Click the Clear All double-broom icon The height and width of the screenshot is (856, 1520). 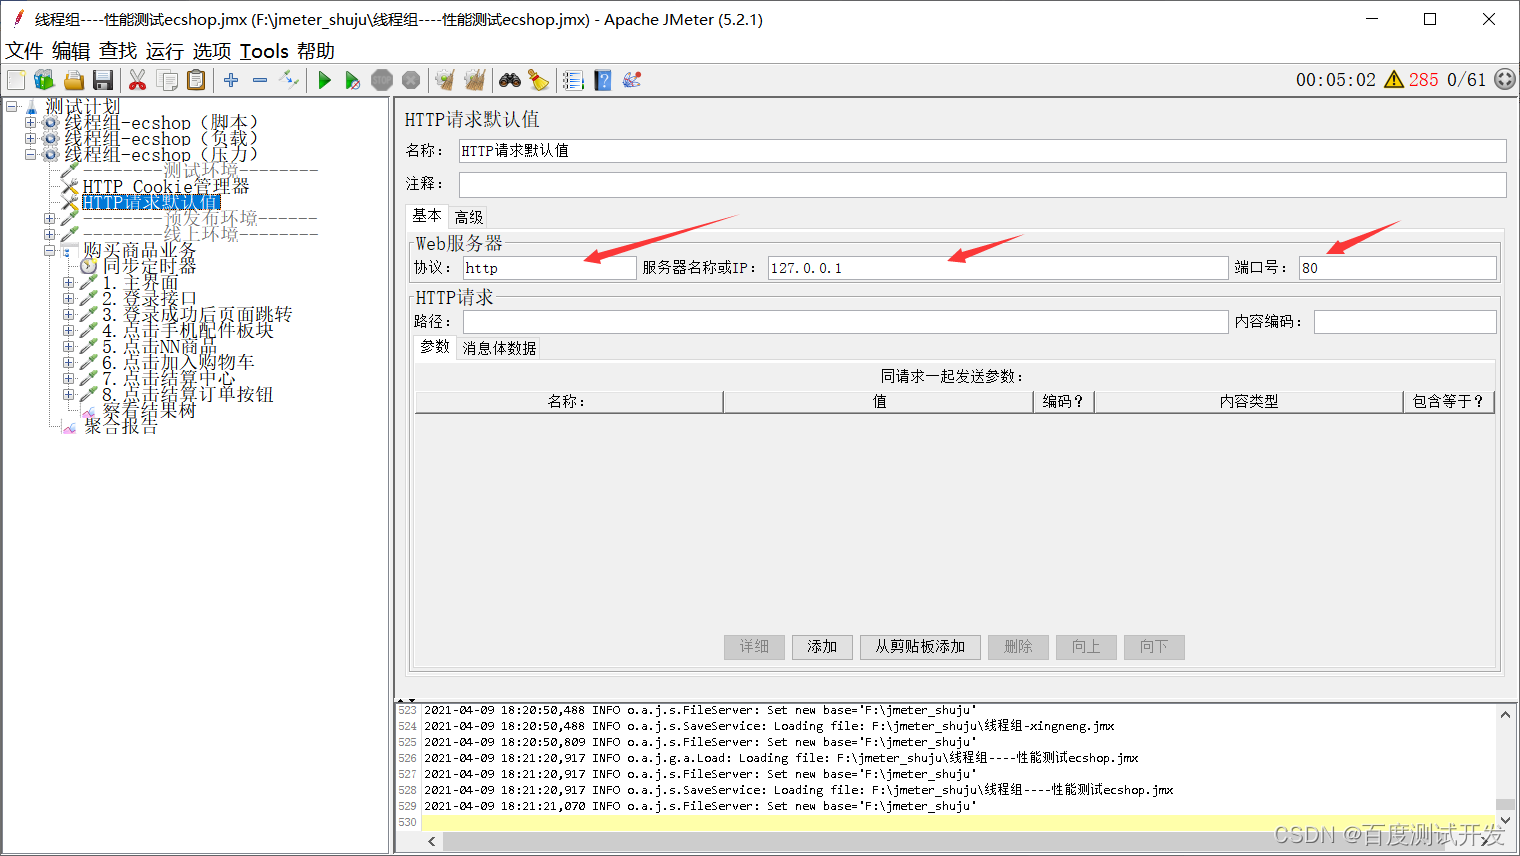474,80
